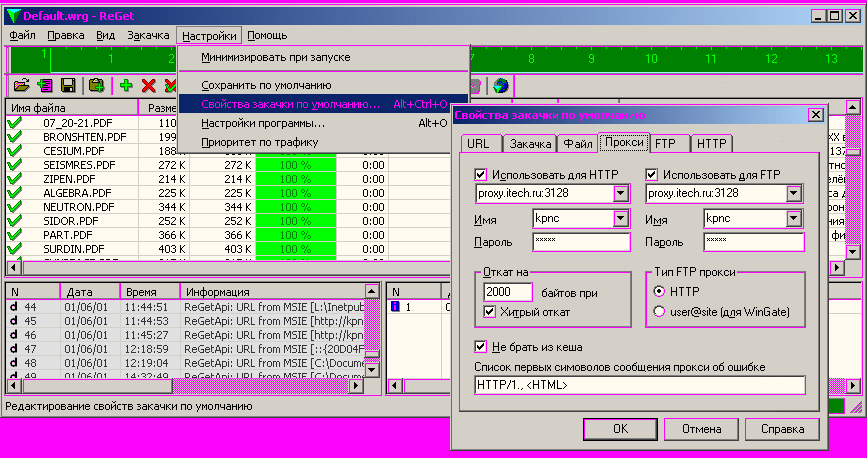Click file list horizontal scrollbar left arrow
Viewport: 867px width, 458px height.
14,268
